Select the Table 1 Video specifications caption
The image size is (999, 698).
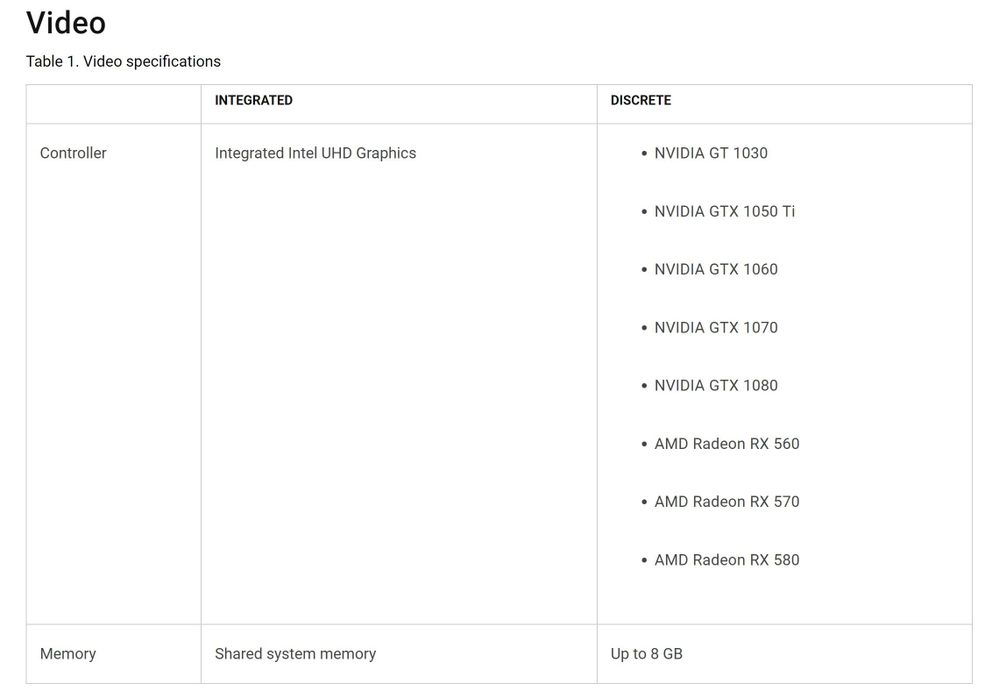123,62
